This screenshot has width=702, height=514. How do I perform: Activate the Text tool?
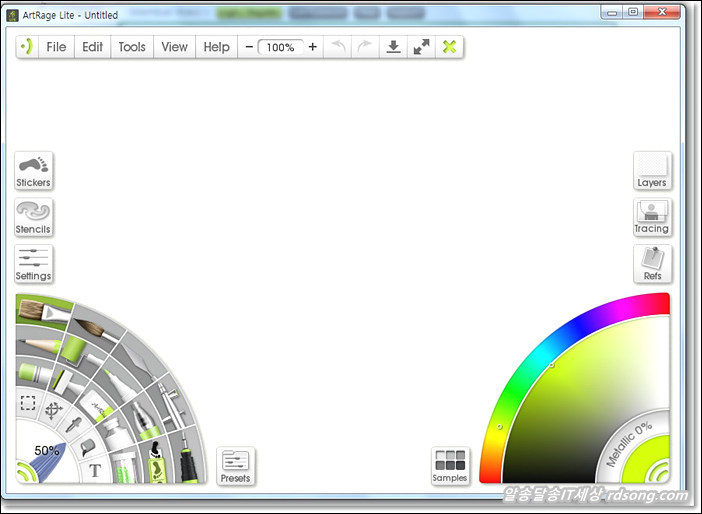pyautogui.click(x=95, y=470)
